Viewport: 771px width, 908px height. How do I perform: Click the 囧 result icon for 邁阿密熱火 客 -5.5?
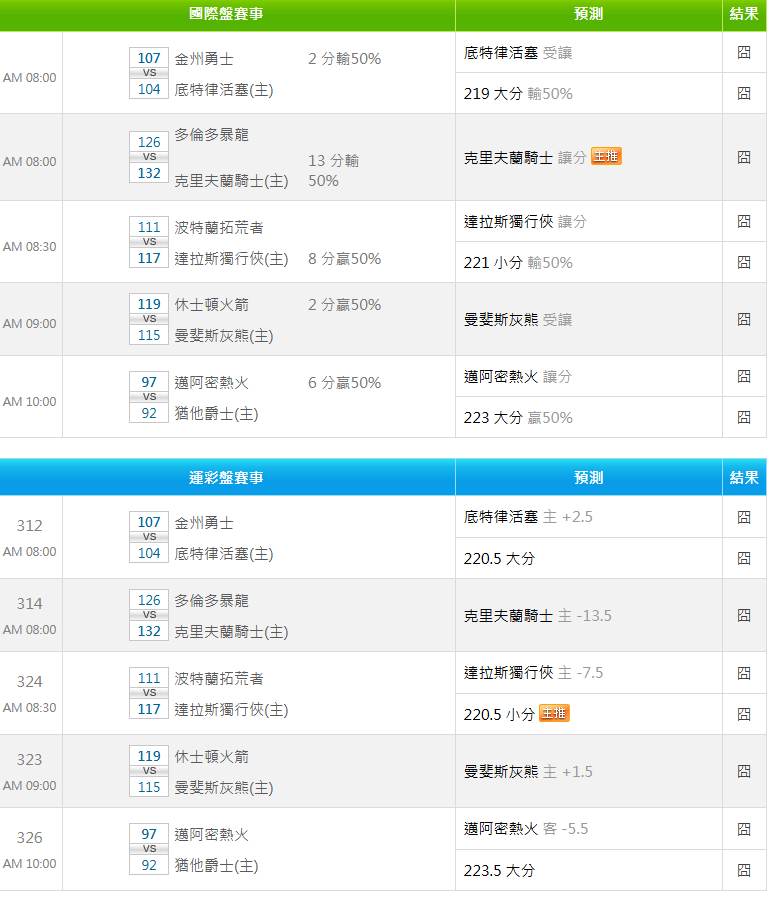744,829
